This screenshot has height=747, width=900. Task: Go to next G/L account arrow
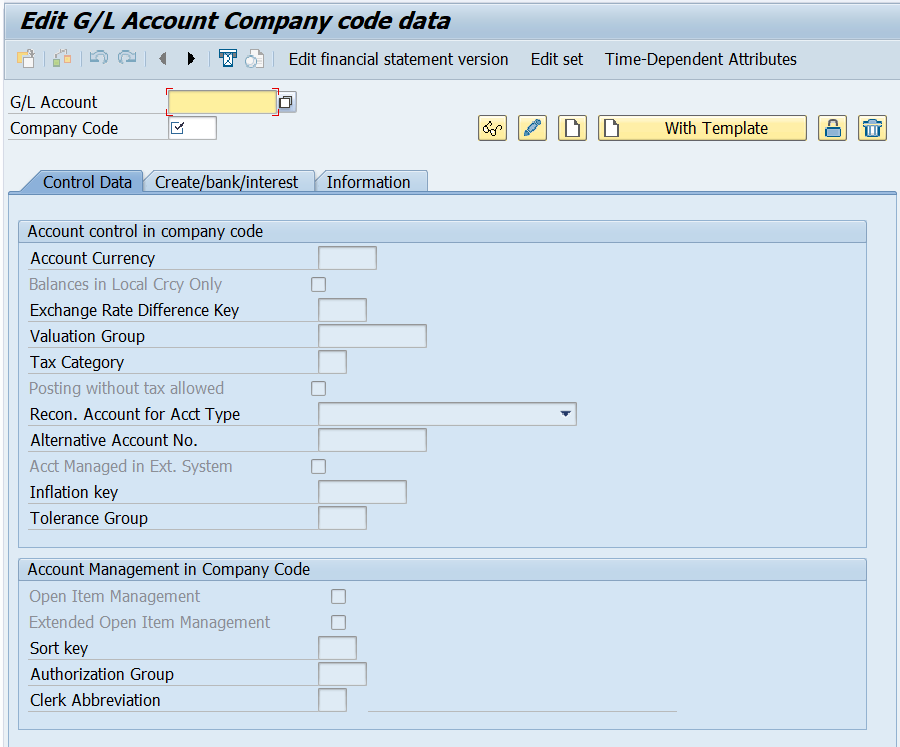[191, 59]
